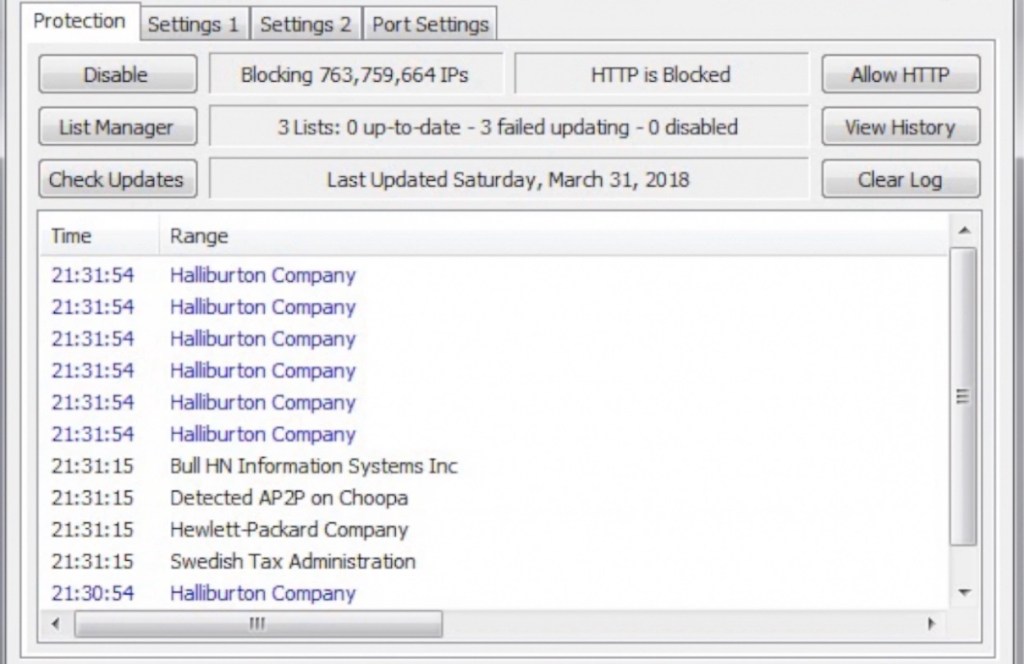Select the Swedish Tax Administration log entry
Viewport: 1024px width, 664px height.
click(x=292, y=561)
